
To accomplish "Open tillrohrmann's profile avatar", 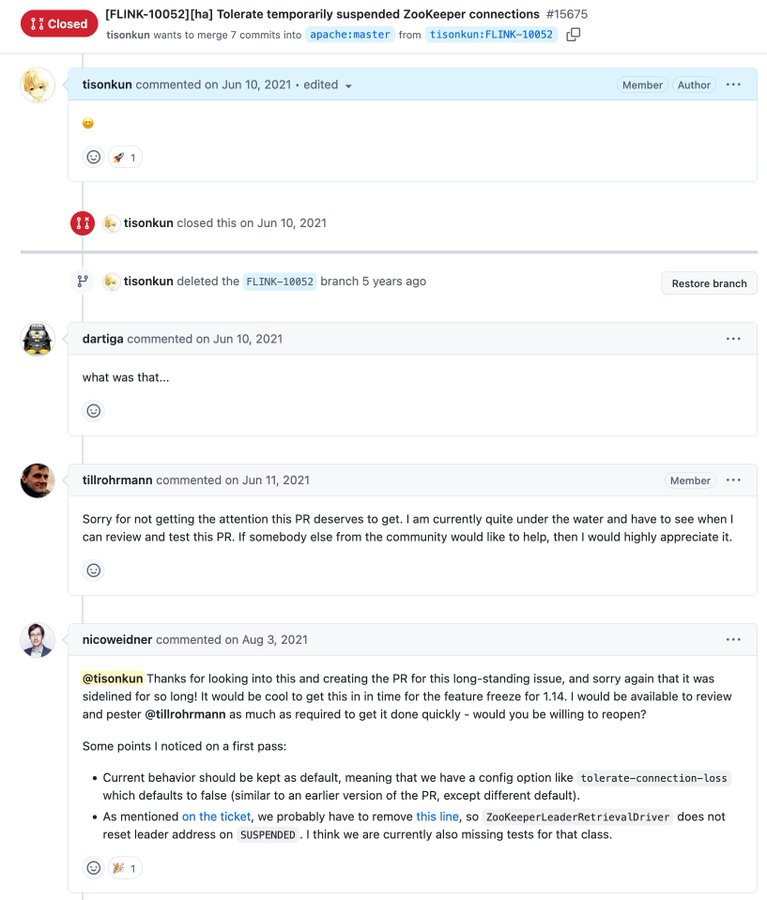I will 37,480.
